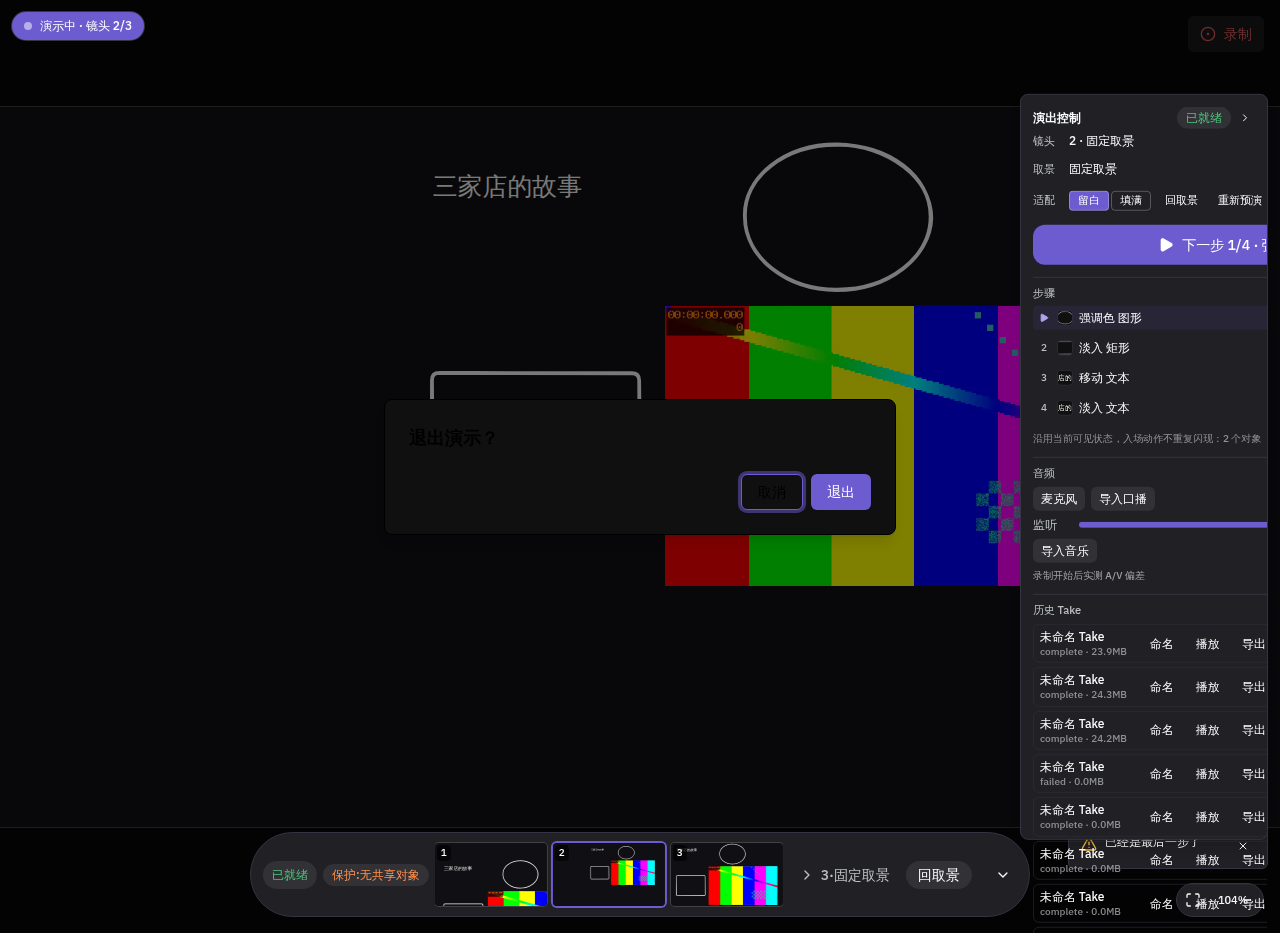Click the 演示中 · 镜头 2/3 badge

point(78,26)
